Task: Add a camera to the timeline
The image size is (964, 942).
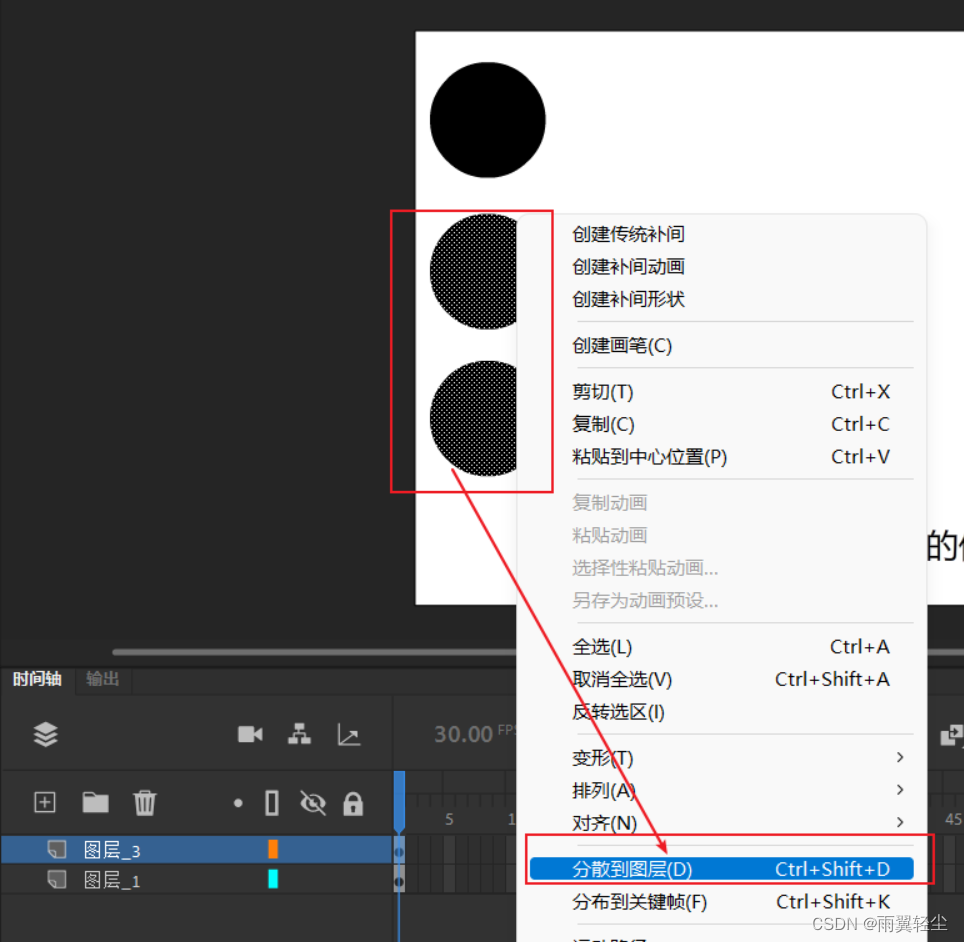Action: pos(250,735)
